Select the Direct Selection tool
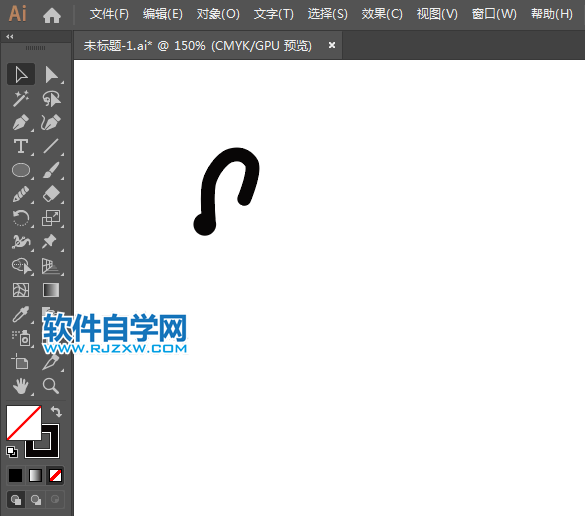585x516 pixels. 51,74
